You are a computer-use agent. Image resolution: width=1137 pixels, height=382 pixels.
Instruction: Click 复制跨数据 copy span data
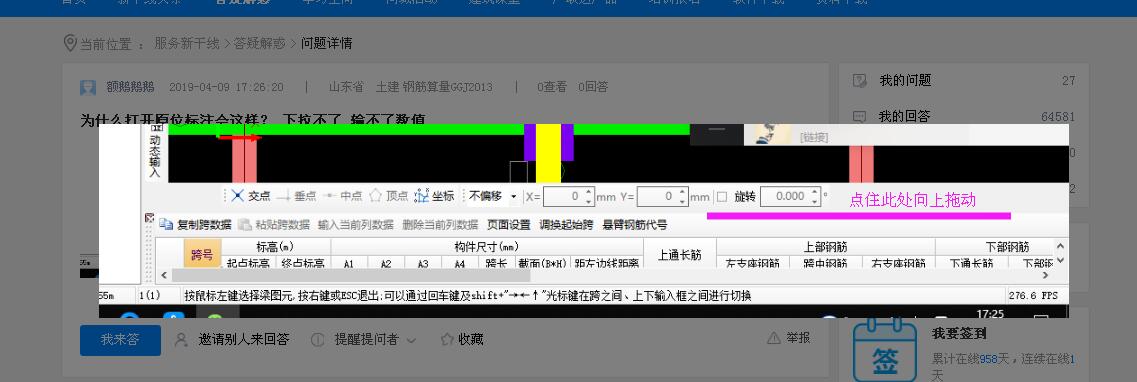(195, 225)
